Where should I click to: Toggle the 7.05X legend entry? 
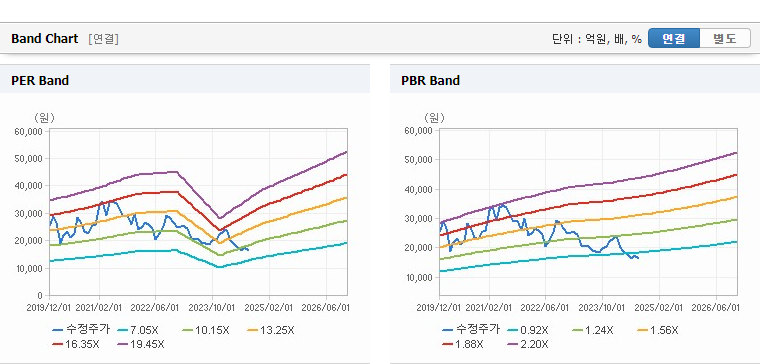click(x=138, y=330)
